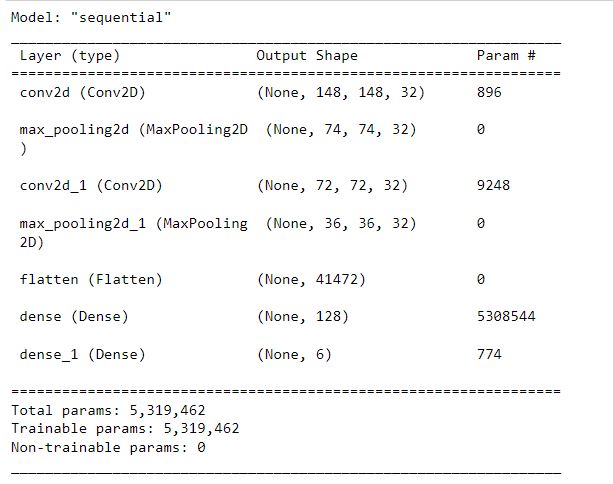The width and height of the screenshot is (613, 484).
Task: Click the Total params: 5,319,462 line
Action: (108, 410)
